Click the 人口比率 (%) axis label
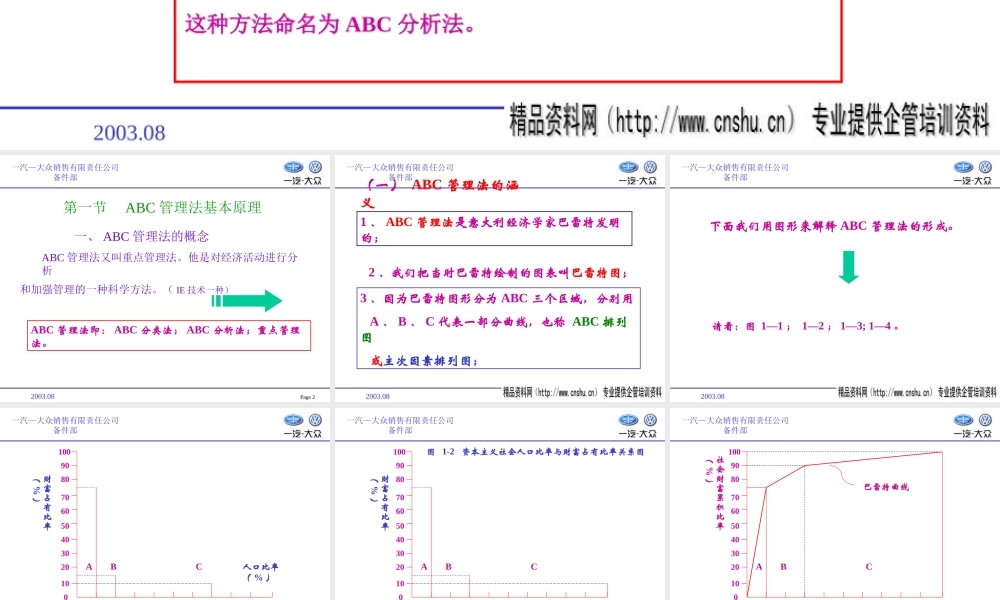1000x600 pixels. point(260,572)
